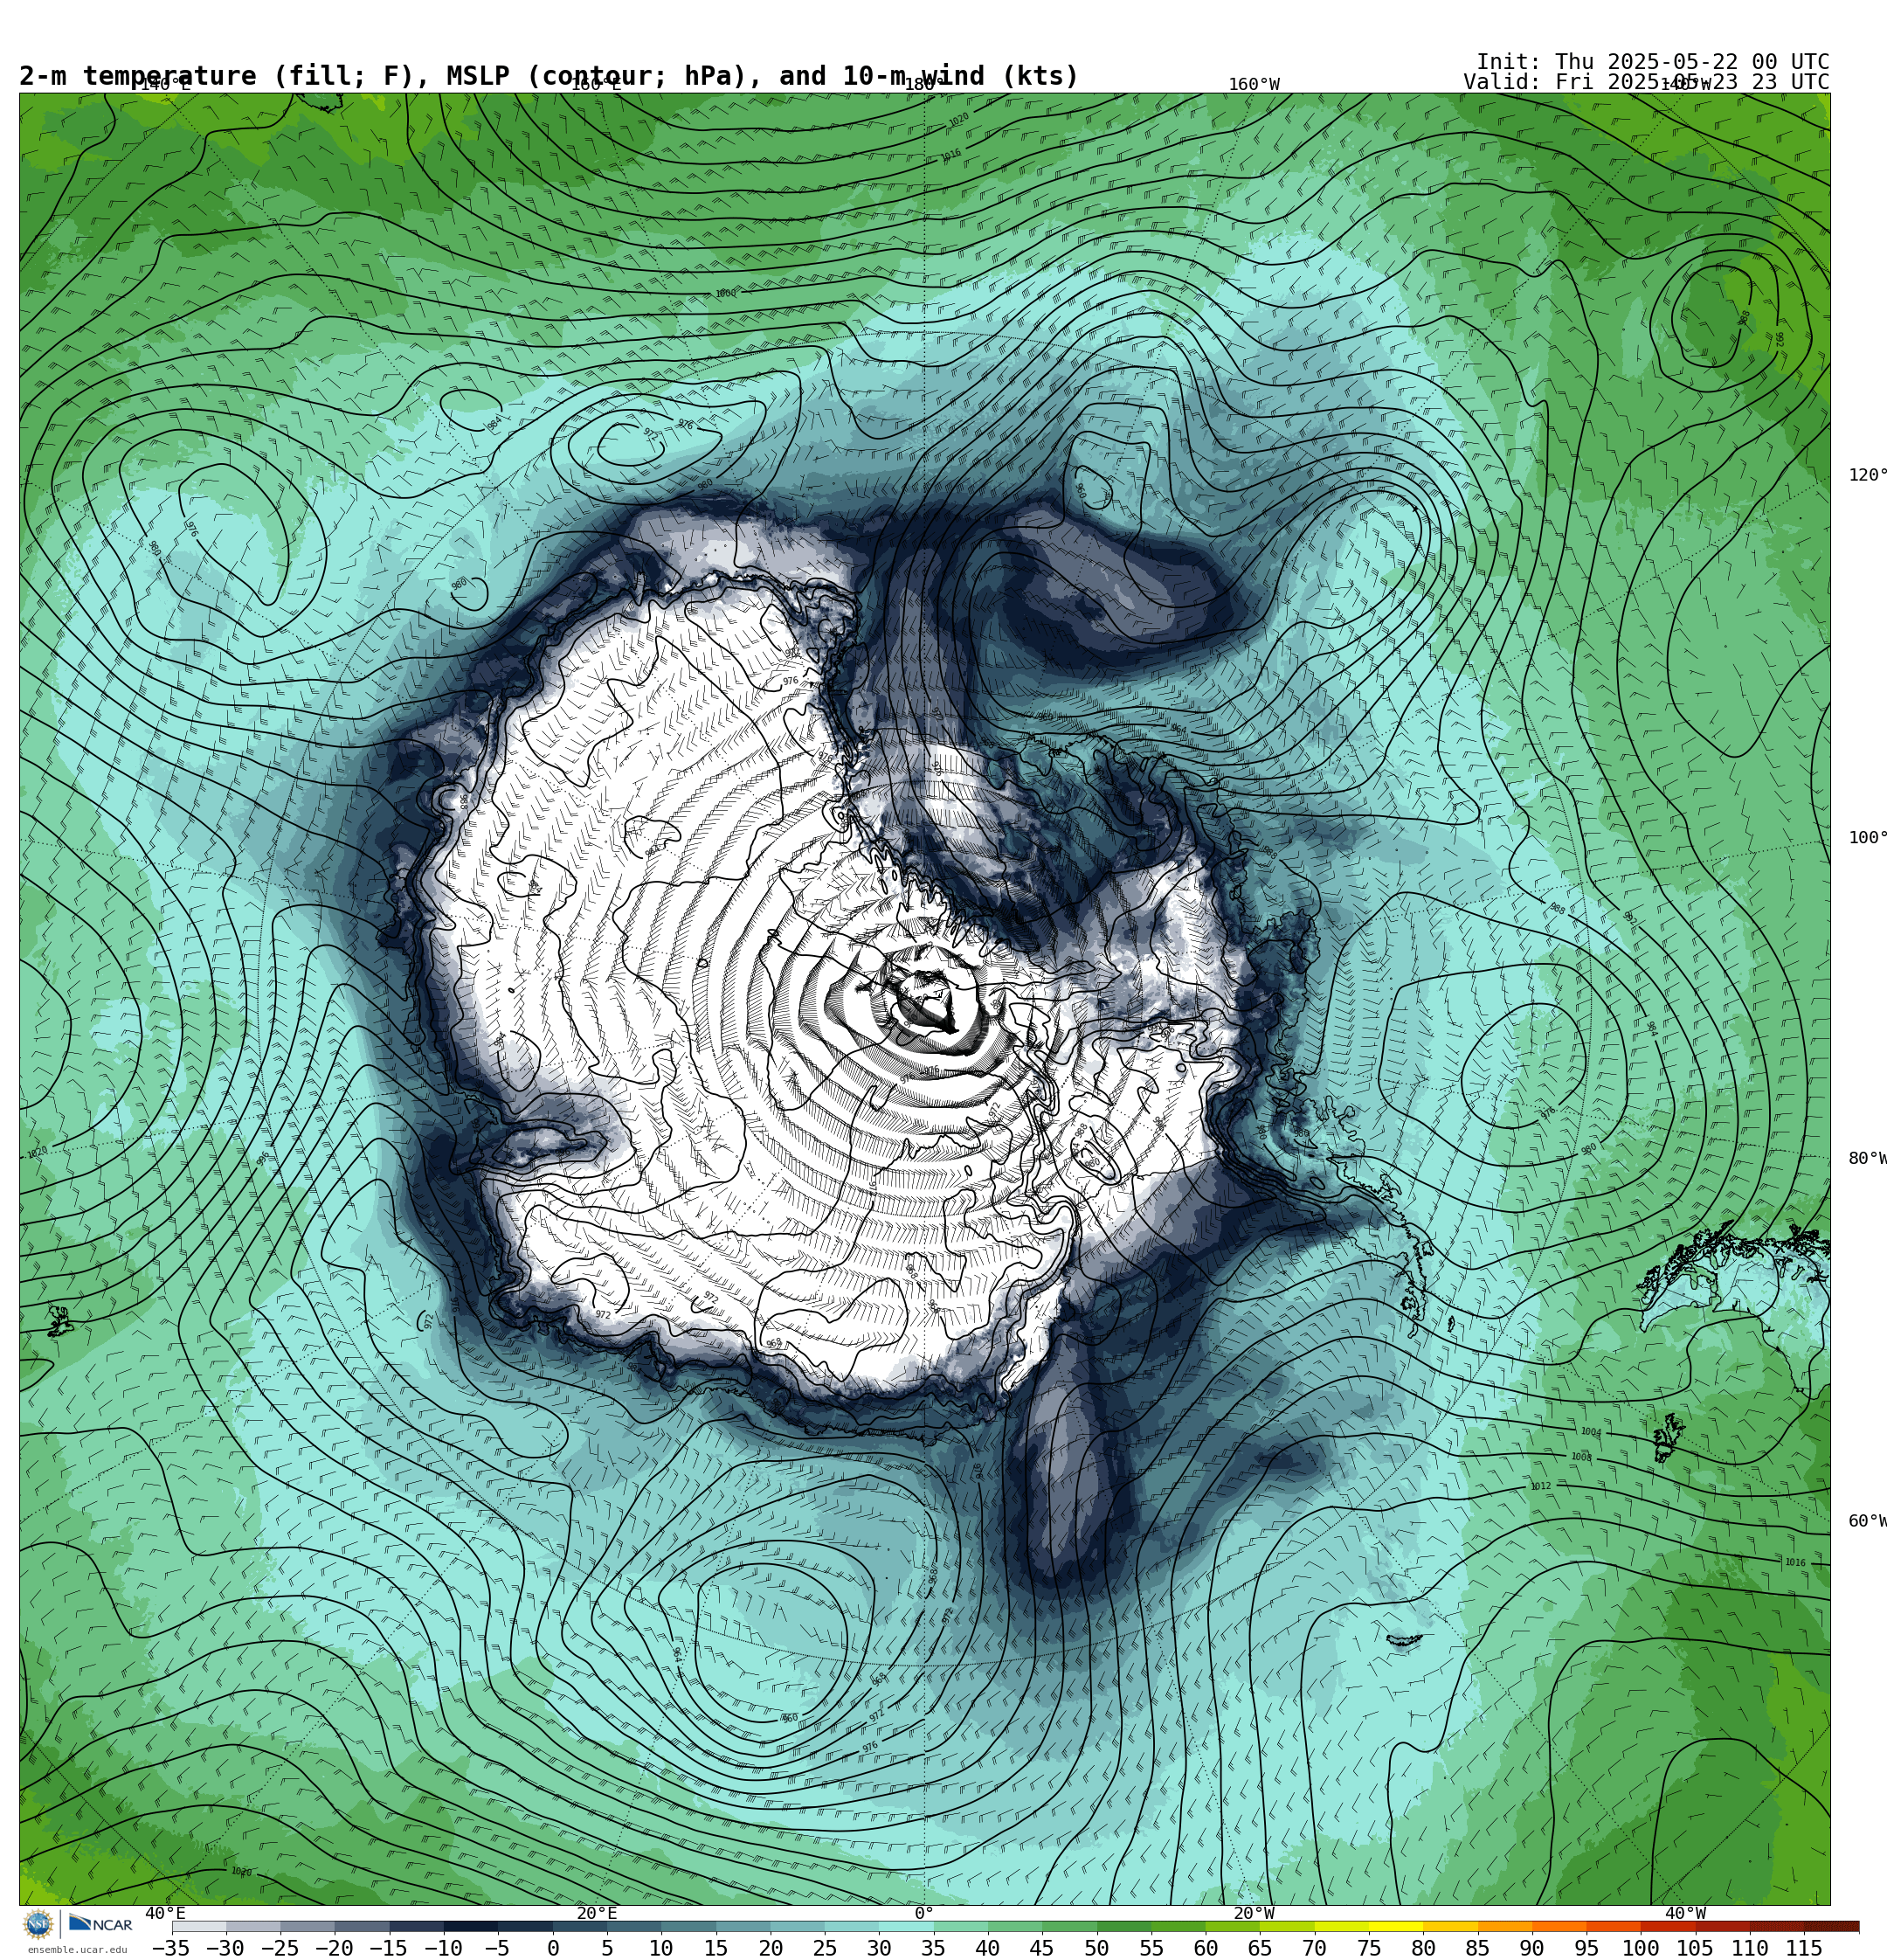Click the colorbar label '-35'

171,1948
